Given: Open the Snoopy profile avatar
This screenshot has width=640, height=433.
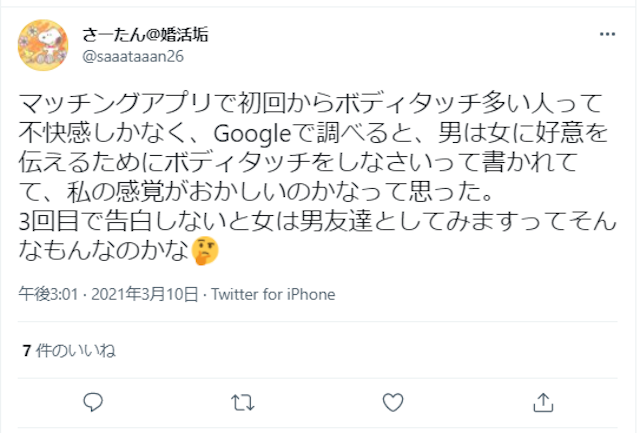Looking at the screenshot, I should (44, 43).
